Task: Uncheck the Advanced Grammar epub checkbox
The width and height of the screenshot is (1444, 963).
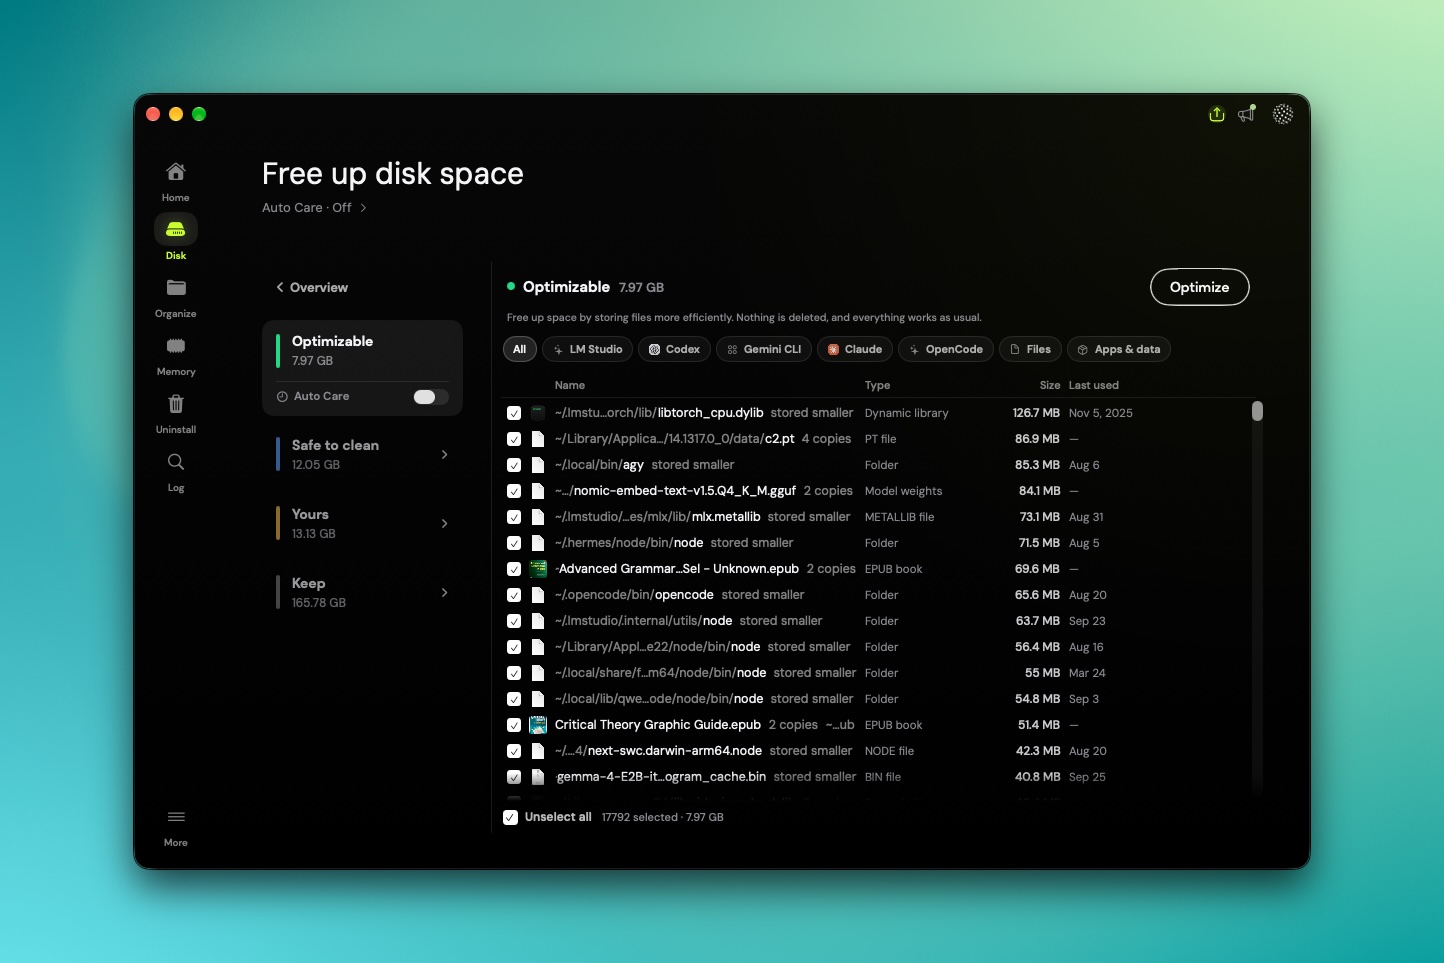Action: coord(514,569)
